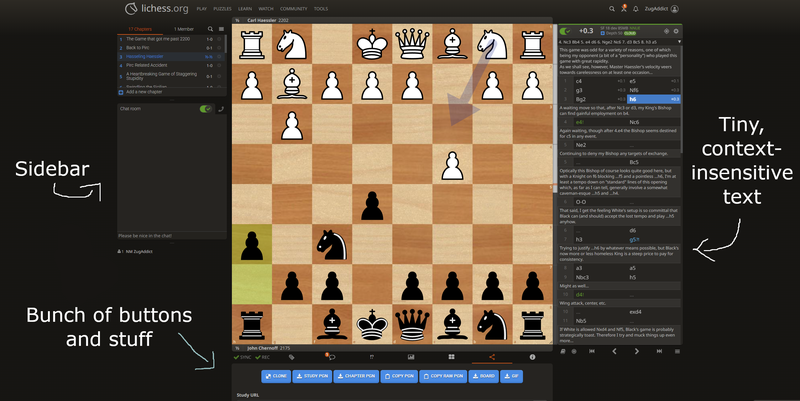This screenshot has width=800, height=401.
Task: Download the CHAPTER PGN
Action: [x=356, y=376]
